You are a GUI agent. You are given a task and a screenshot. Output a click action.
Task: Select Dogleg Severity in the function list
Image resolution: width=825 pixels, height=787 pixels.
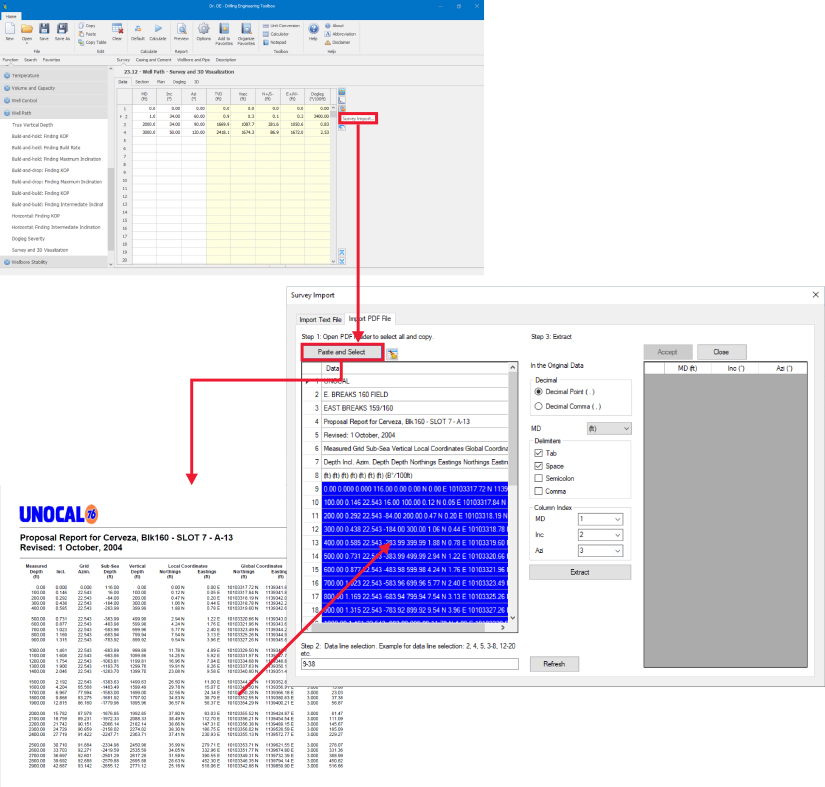(30, 237)
